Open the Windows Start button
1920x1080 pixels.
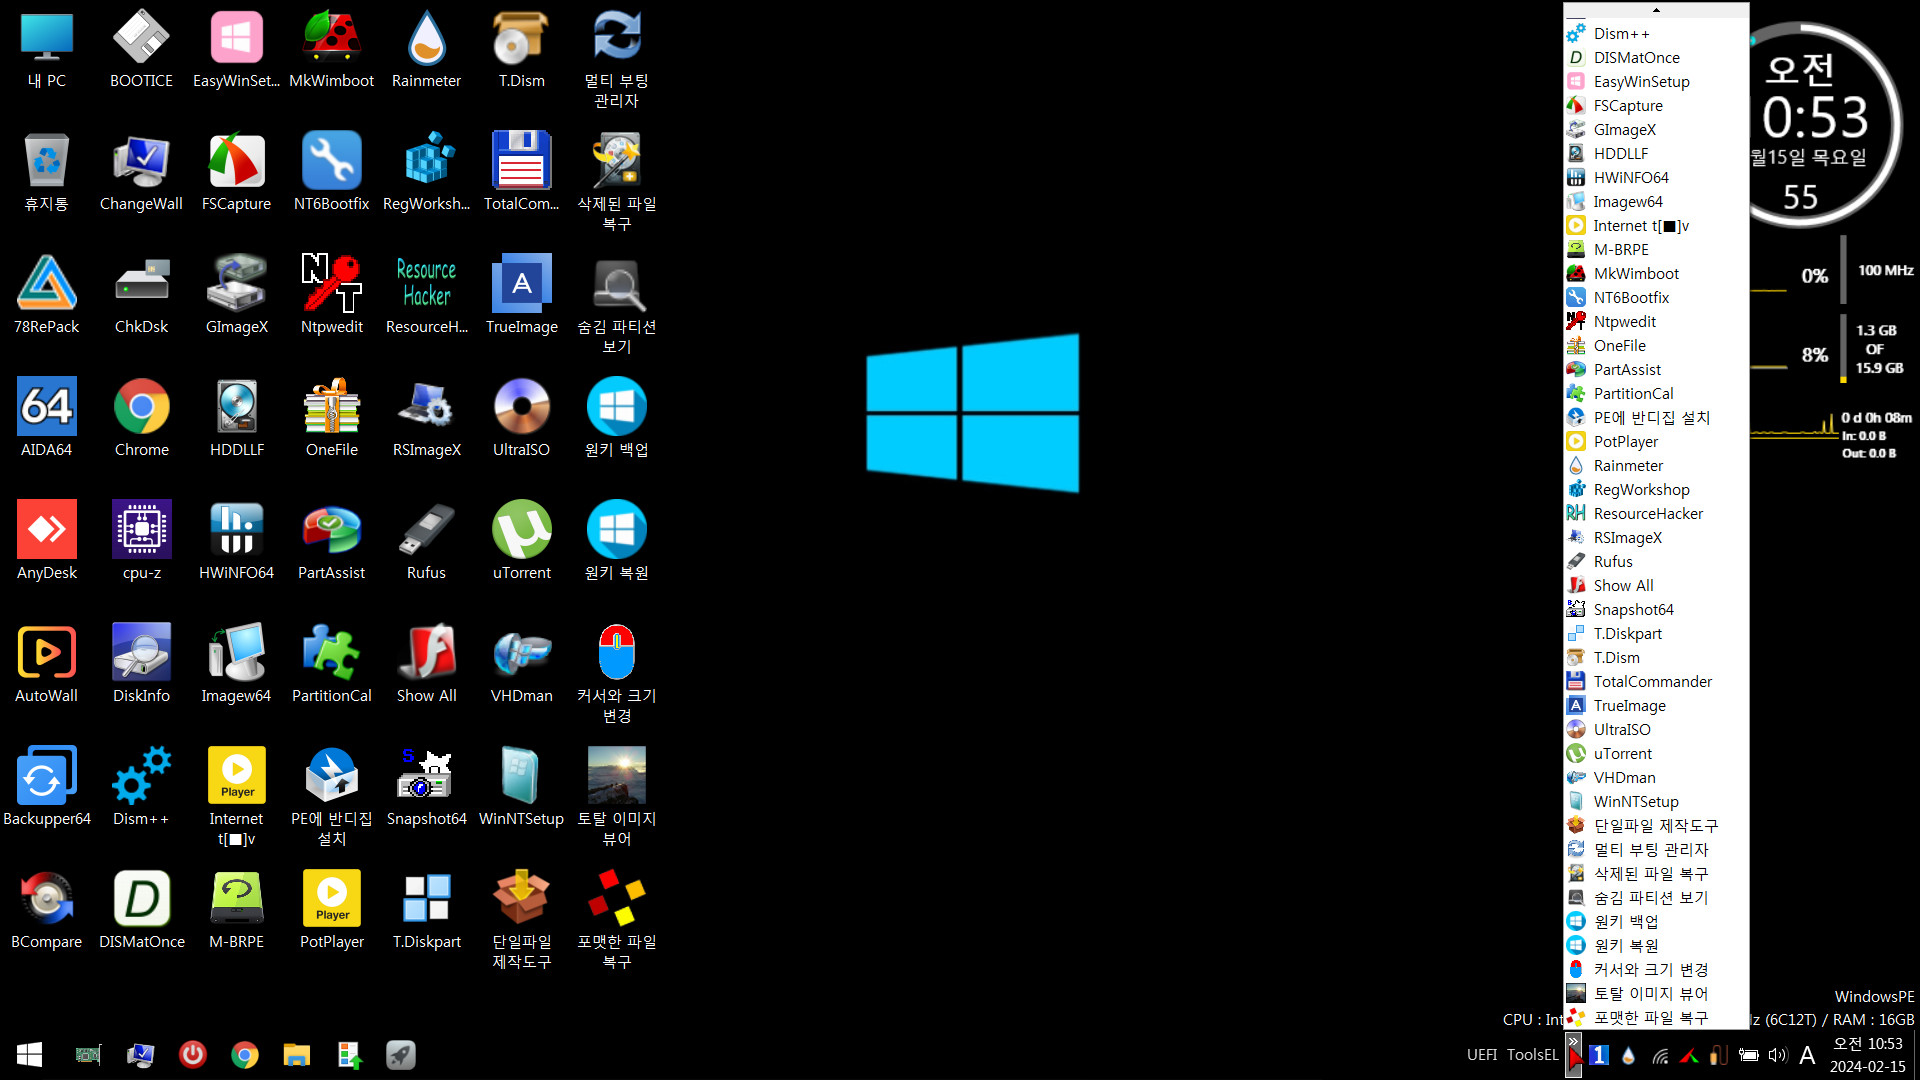[29, 1054]
